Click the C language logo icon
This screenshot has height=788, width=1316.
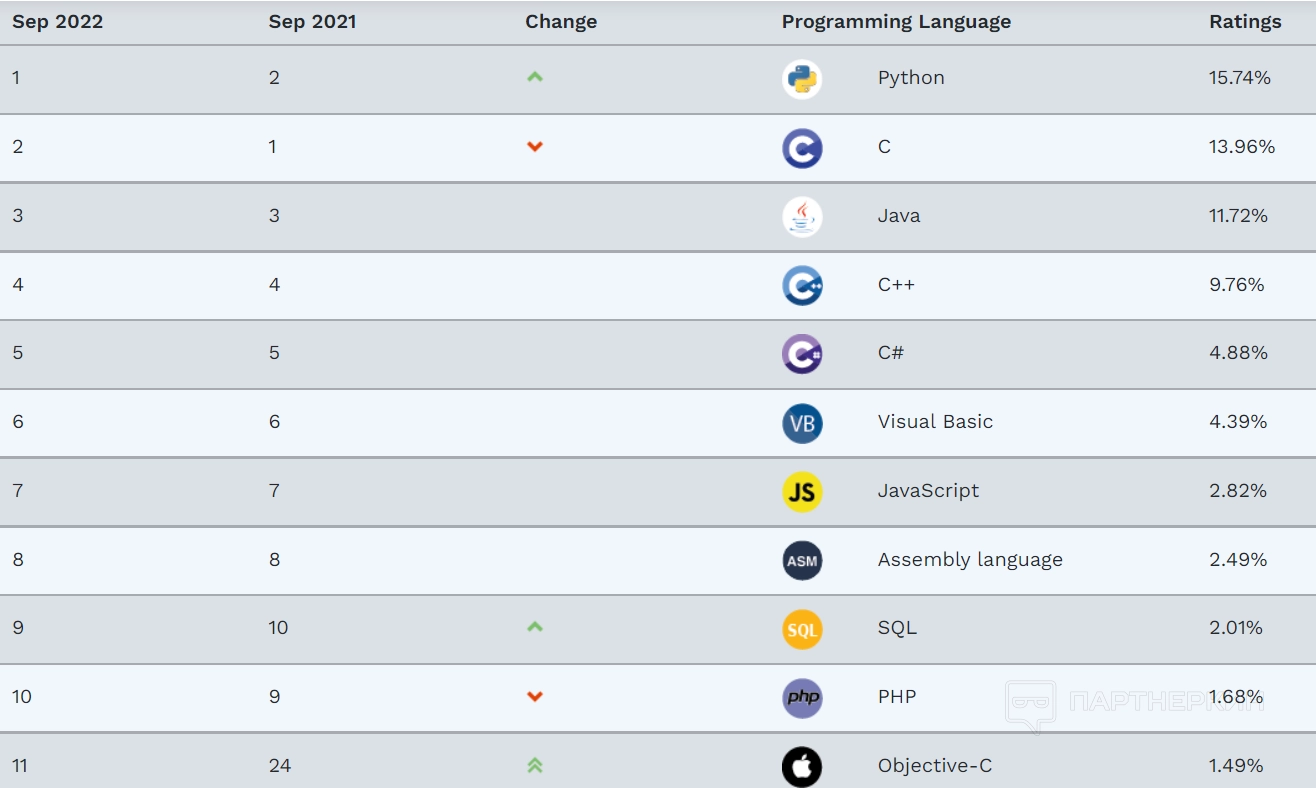click(802, 148)
